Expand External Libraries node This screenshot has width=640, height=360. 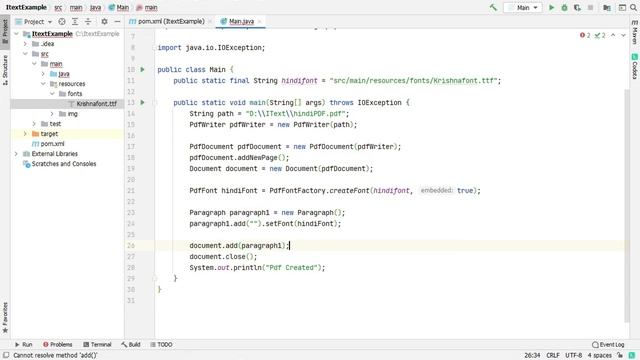16,154
